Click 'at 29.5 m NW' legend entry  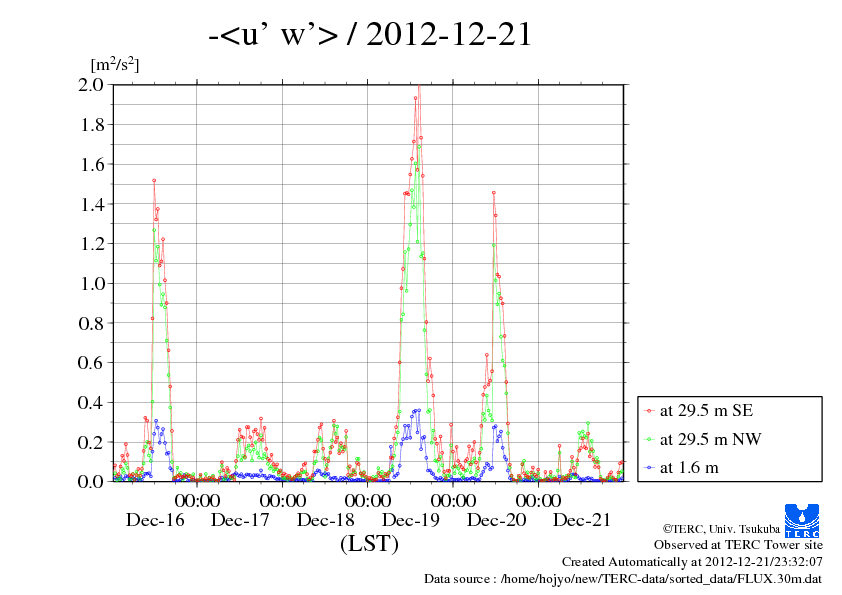click(710, 439)
